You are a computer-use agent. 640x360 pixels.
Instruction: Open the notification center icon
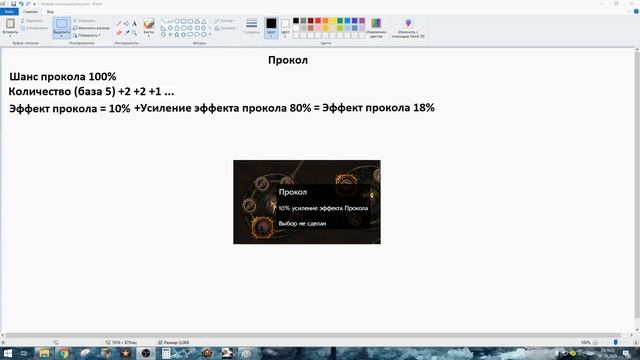627,353
